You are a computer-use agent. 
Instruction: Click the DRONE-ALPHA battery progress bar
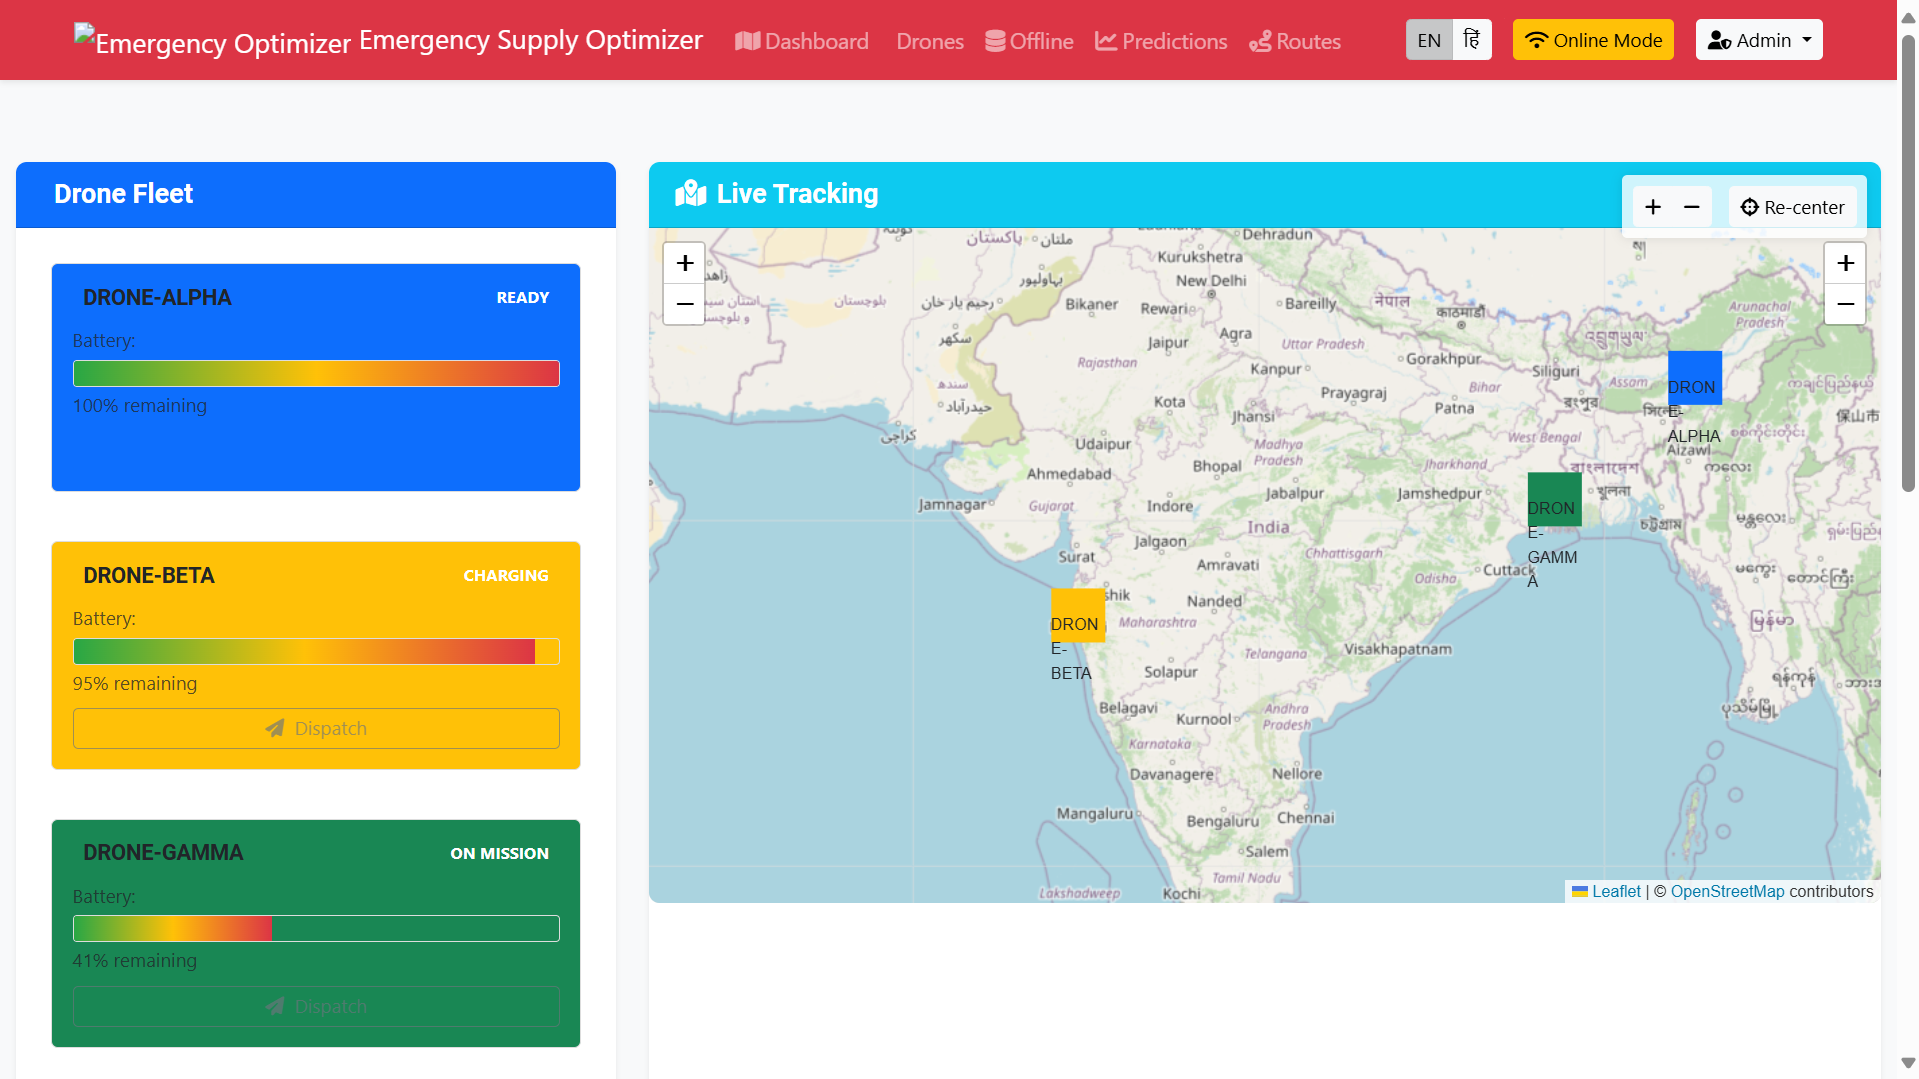click(316, 374)
